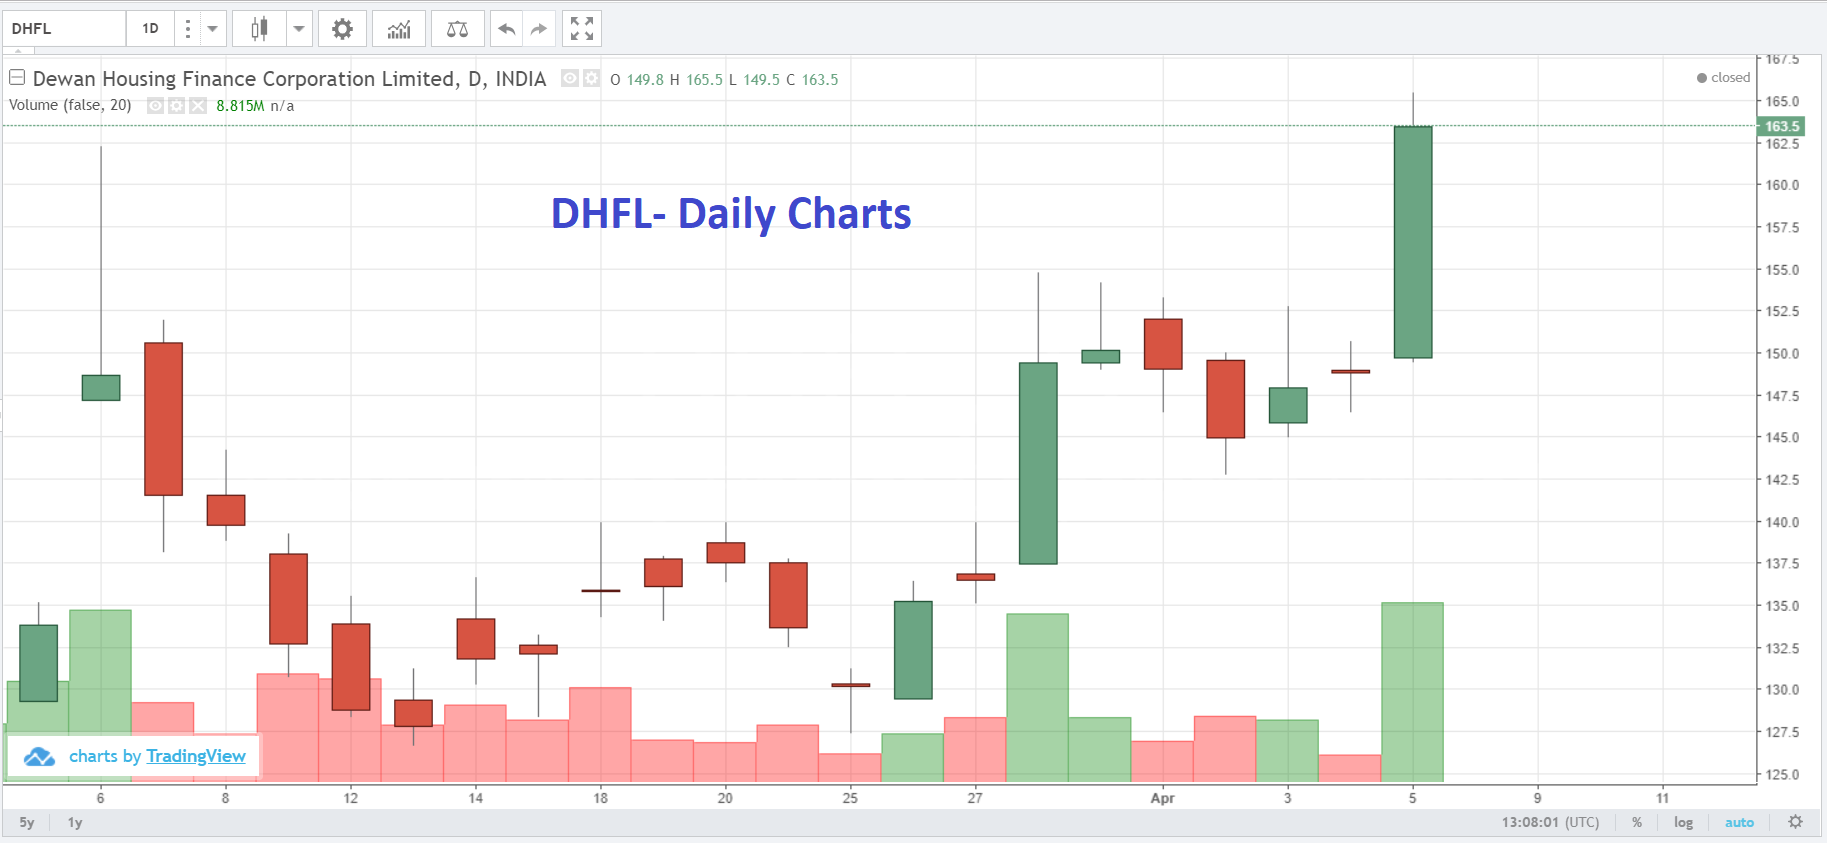The width and height of the screenshot is (1827, 843).
Task: Open Volume indicator settings gear
Action: pyautogui.click(x=176, y=105)
